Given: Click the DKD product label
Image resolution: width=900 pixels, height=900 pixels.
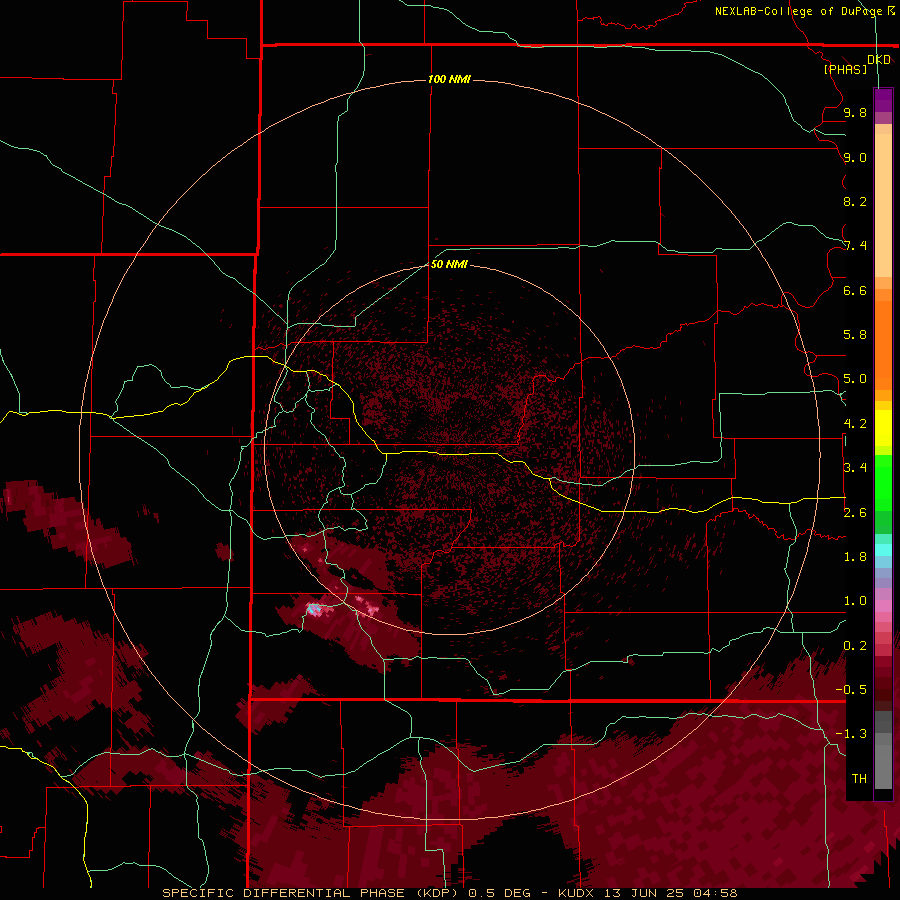Looking at the screenshot, I should pos(879,60).
